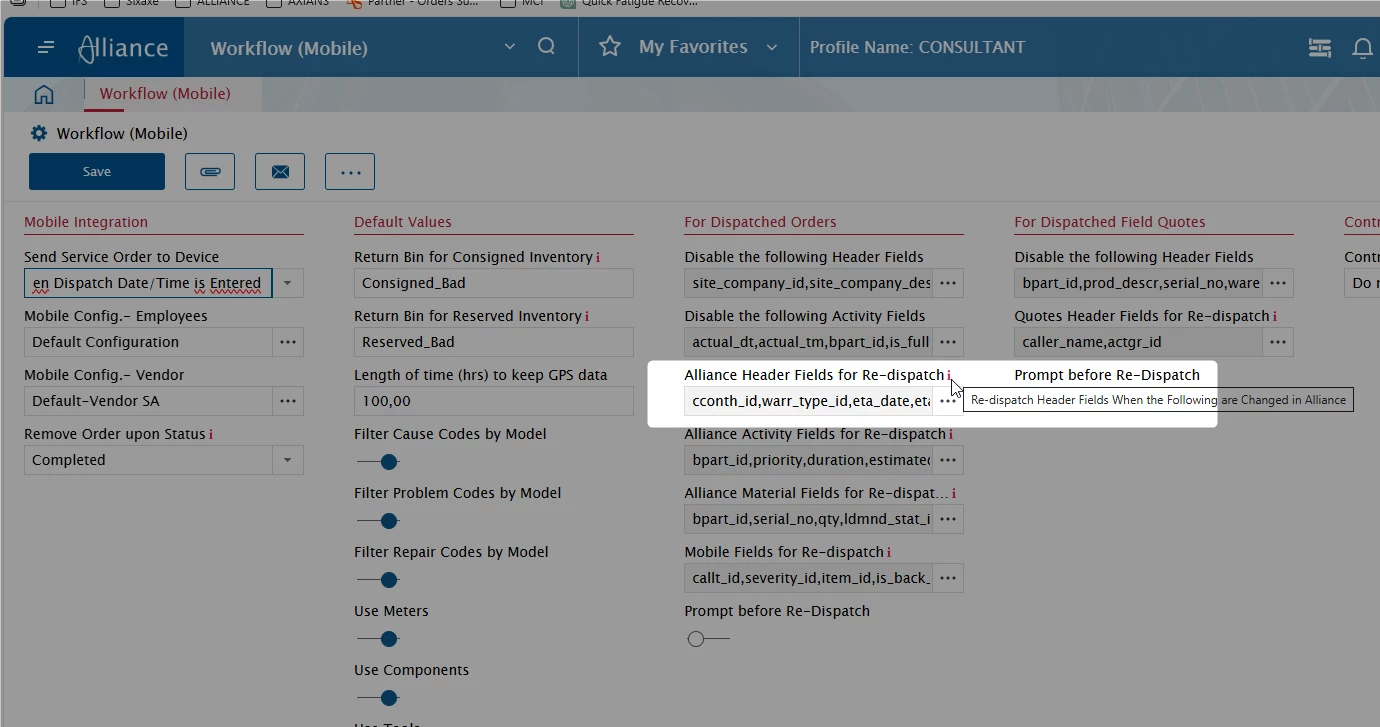Toggle the Use Components switch
1380x727 pixels.
click(x=378, y=698)
